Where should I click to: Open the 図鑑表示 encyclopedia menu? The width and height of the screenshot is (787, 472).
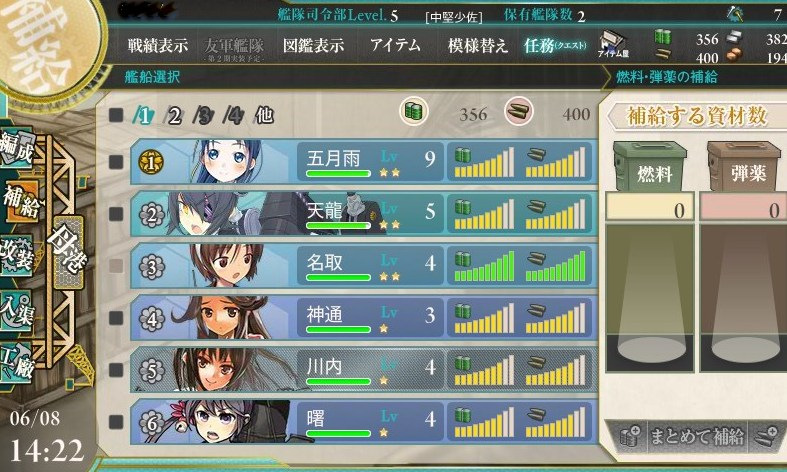coord(313,46)
